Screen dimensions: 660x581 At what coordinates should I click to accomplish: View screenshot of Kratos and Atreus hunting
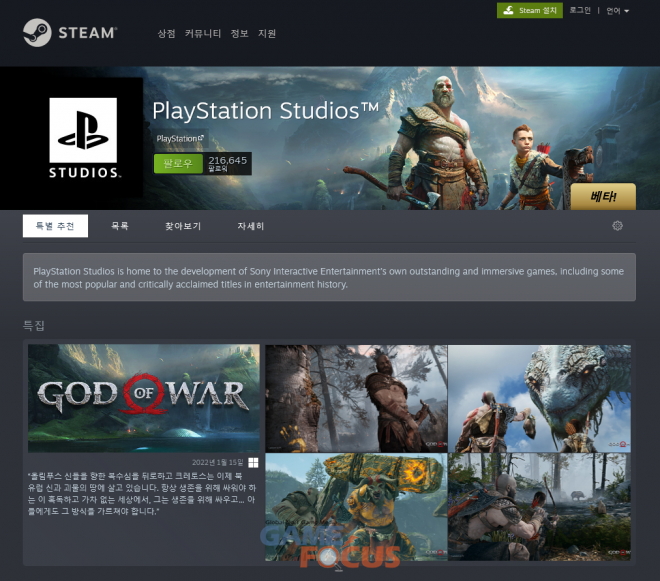(x=539, y=507)
